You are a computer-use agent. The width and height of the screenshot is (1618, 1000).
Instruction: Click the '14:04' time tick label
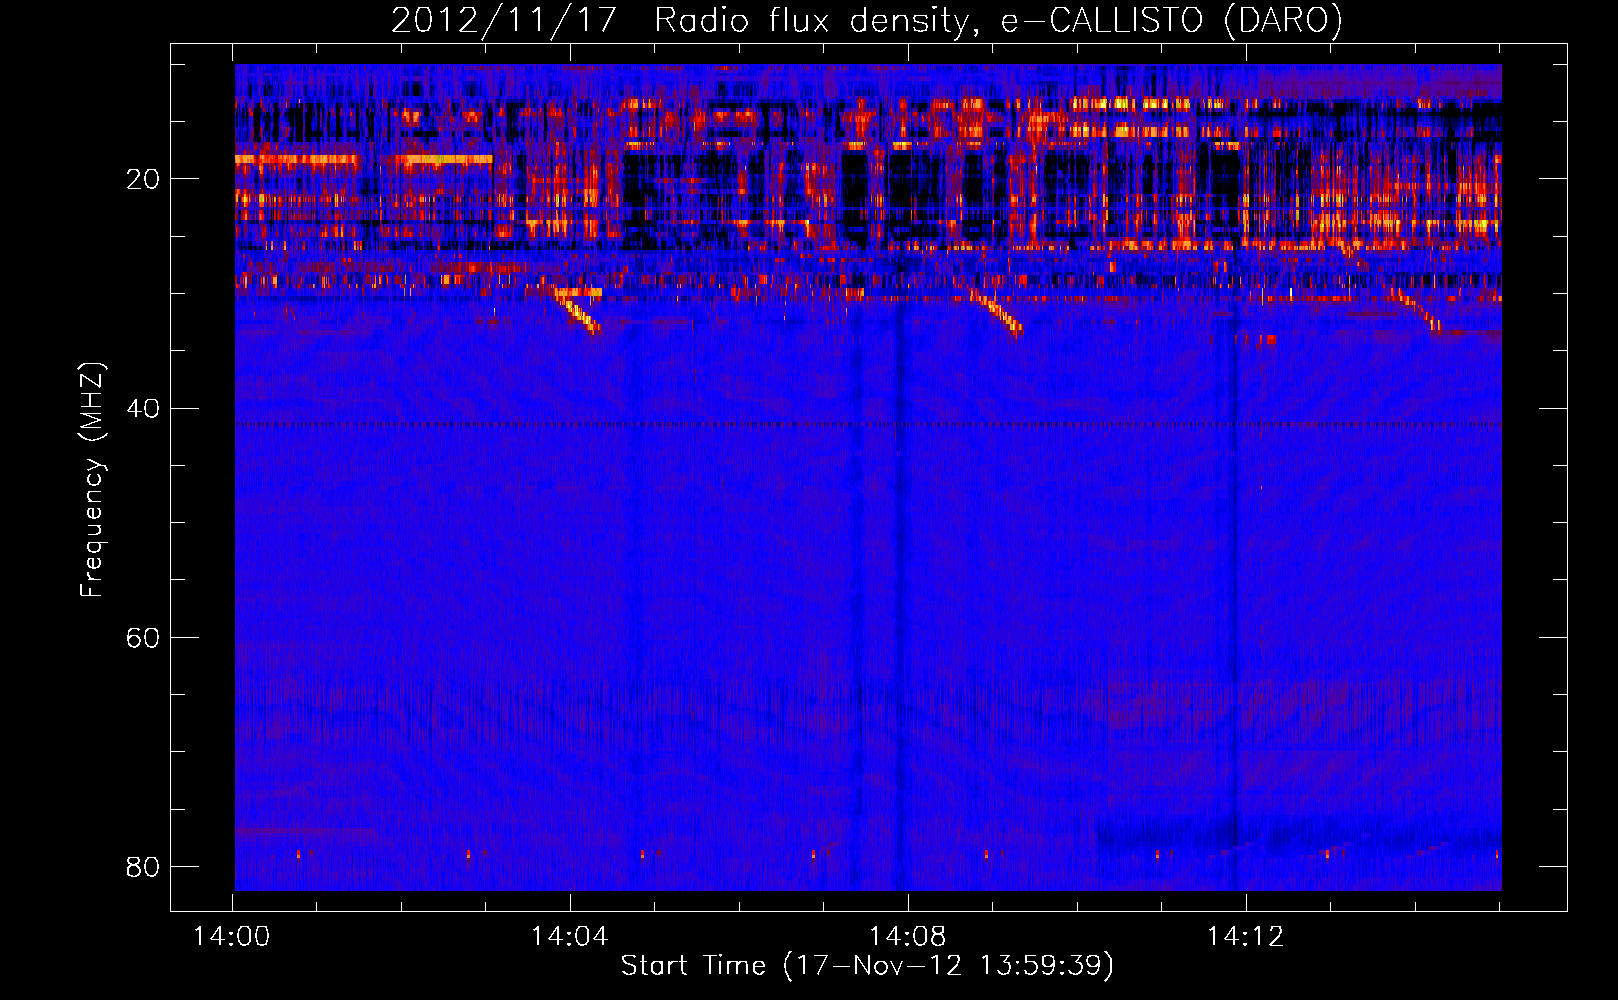(x=570, y=937)
